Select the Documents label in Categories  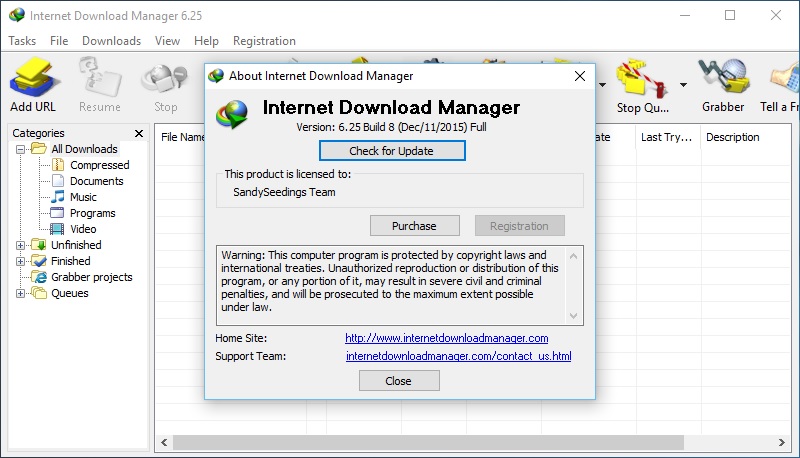click(96, 181)
